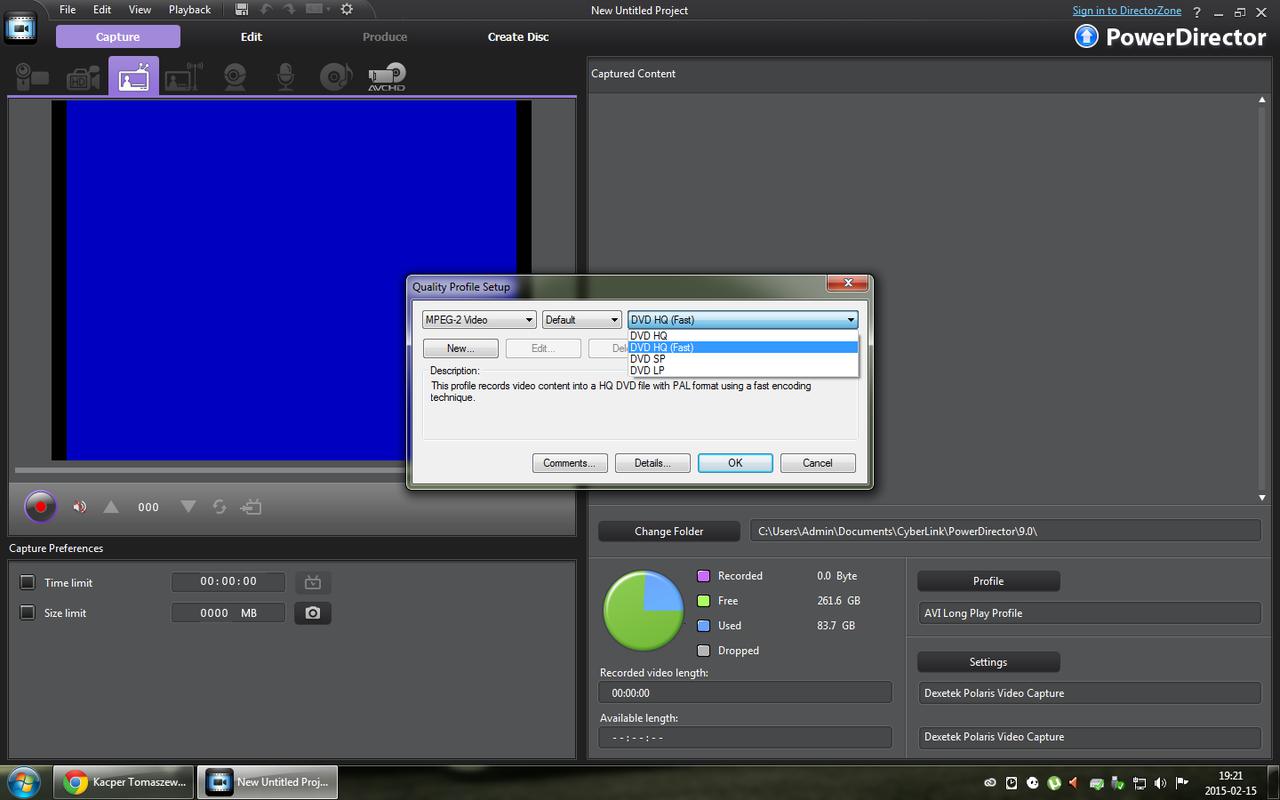
Task: Click the TV scan icon beside channel controls
Action: (x=251, y=507)
